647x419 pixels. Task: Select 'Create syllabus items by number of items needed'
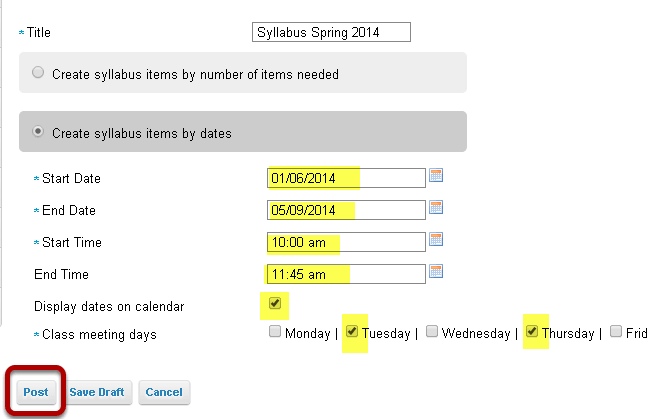click(38, 73)
